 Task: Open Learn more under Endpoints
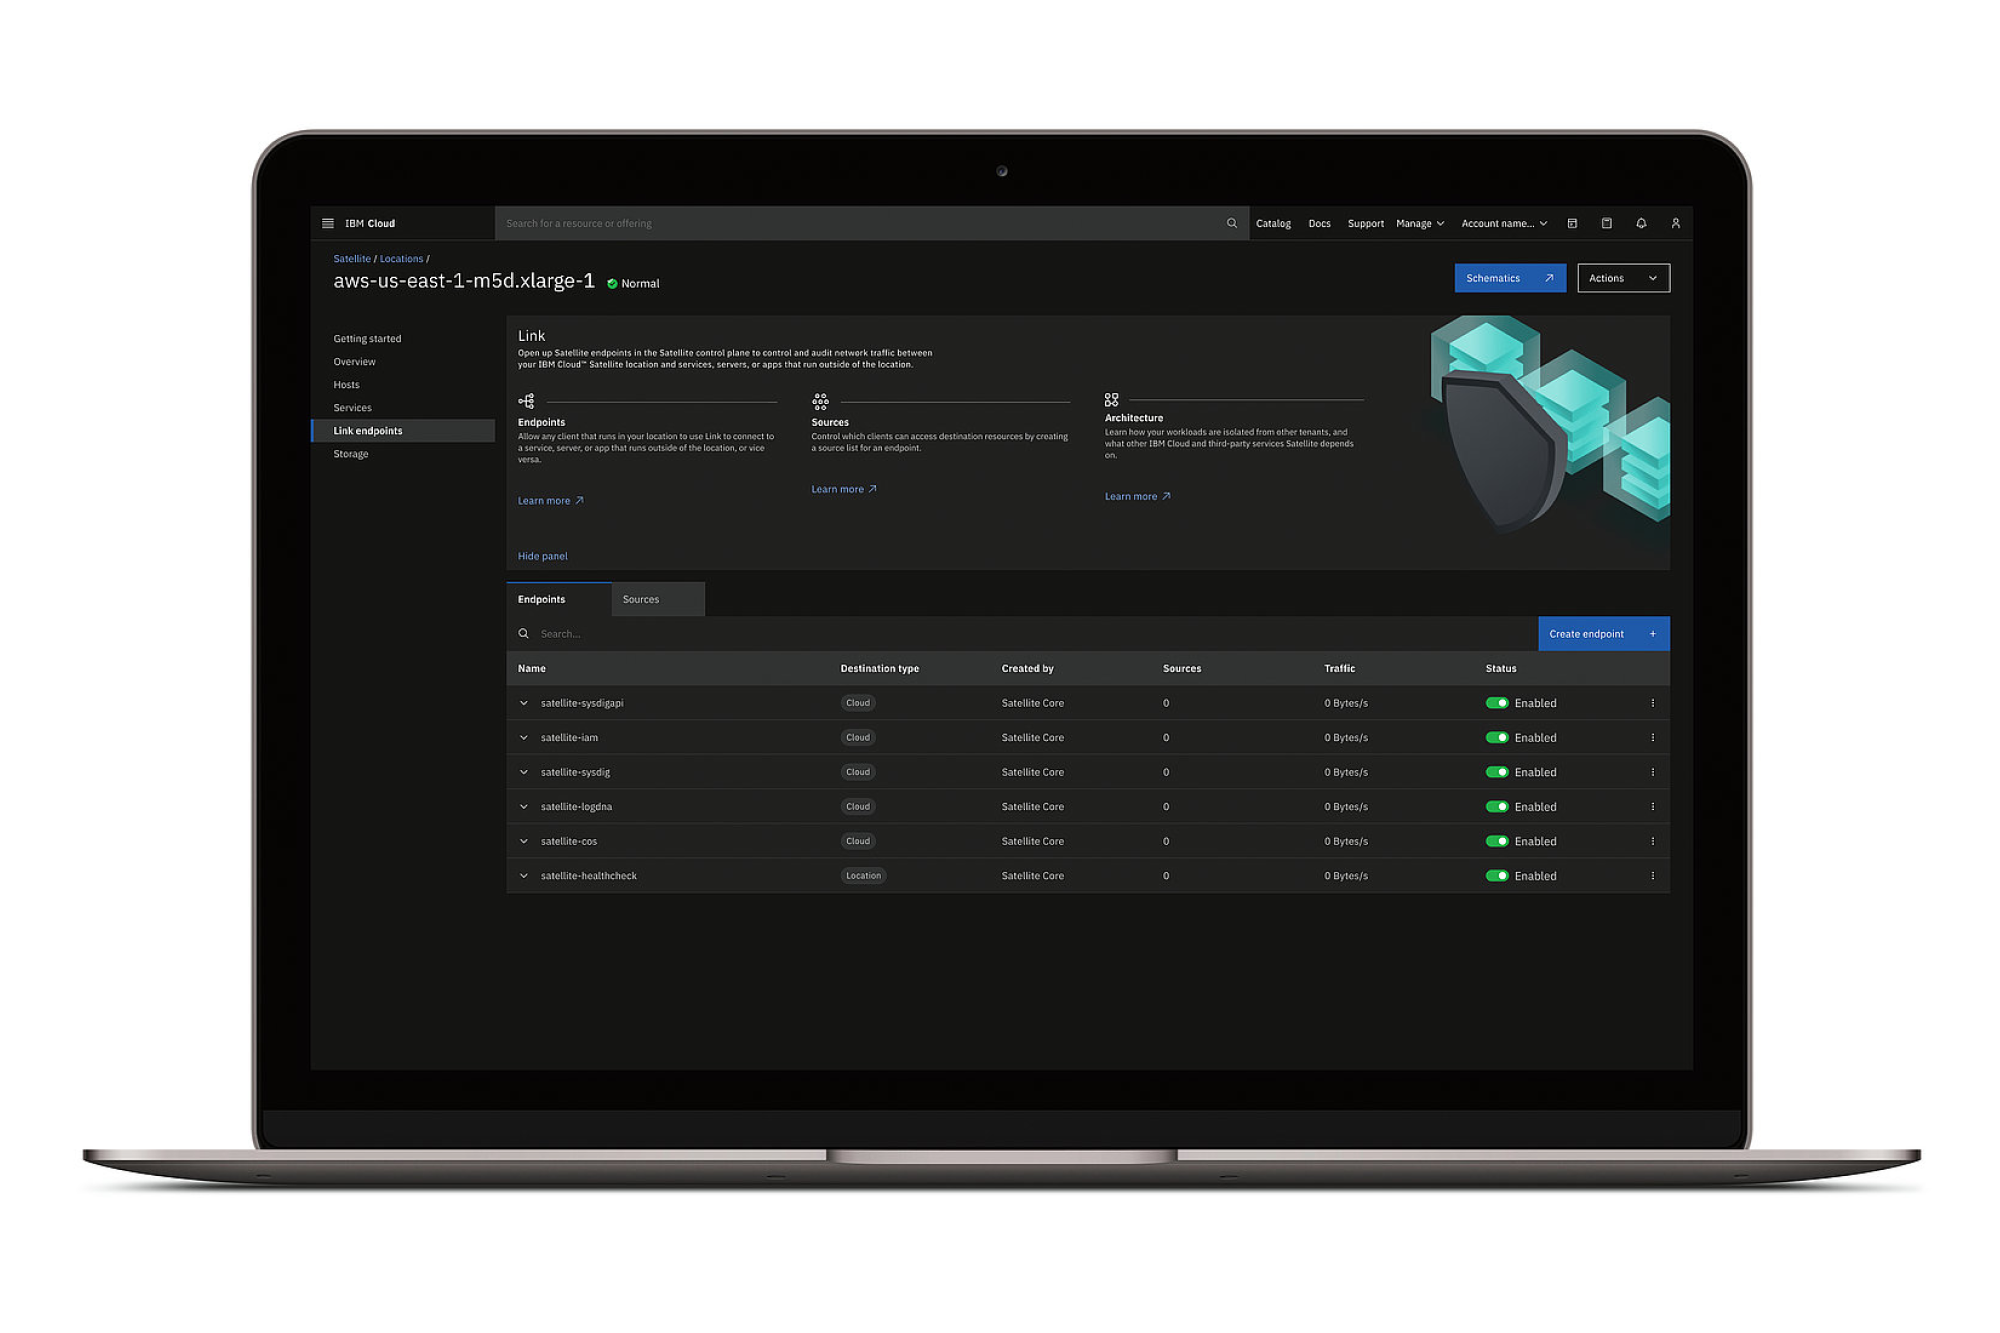point(550,500)
